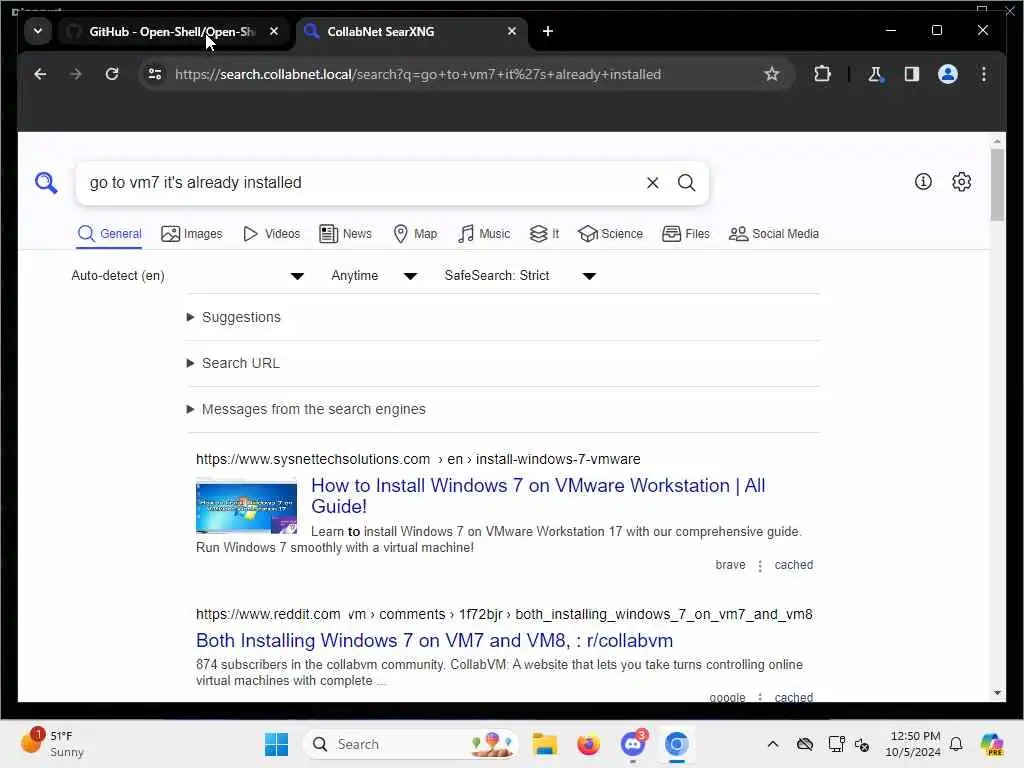The image size is (1024, 768).
Task: Open reddit.com result URL line
Action: point(504,615)
